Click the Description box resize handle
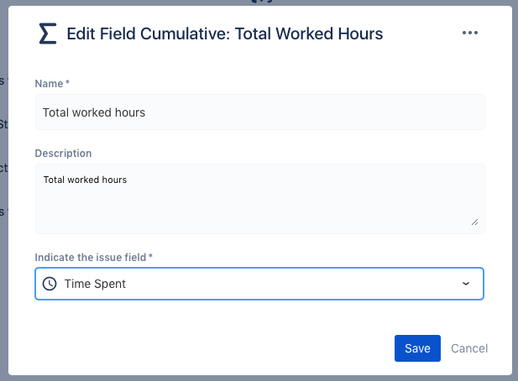 [475, 222]
